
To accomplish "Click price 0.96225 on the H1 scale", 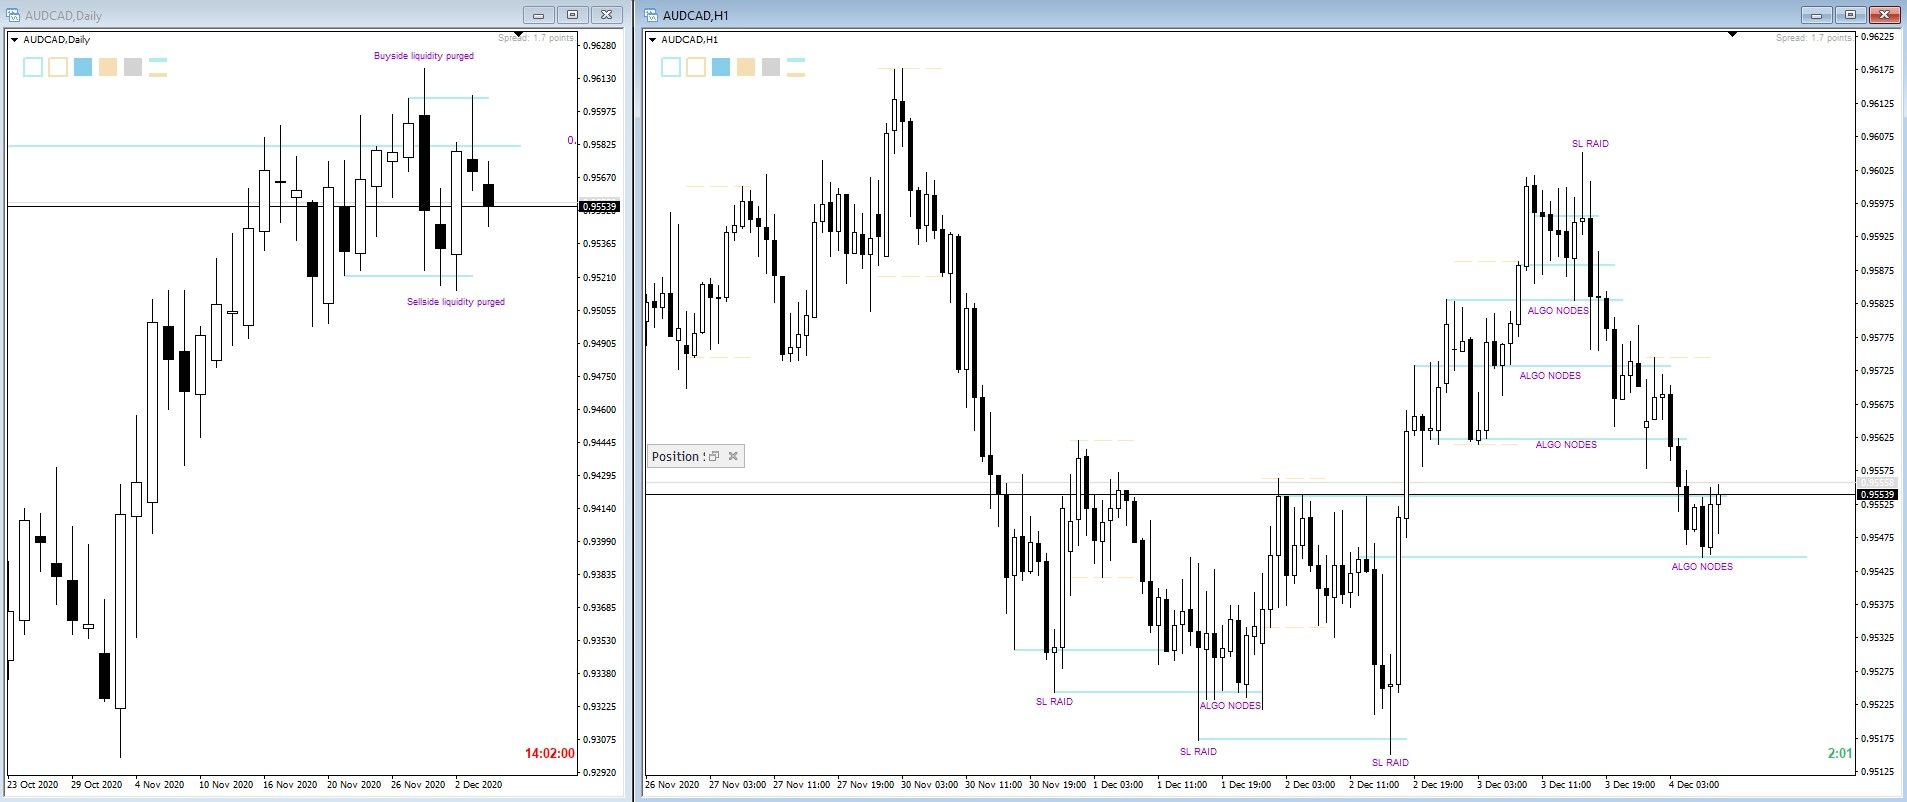I will pyautogui.click(x=1877, y=37).
